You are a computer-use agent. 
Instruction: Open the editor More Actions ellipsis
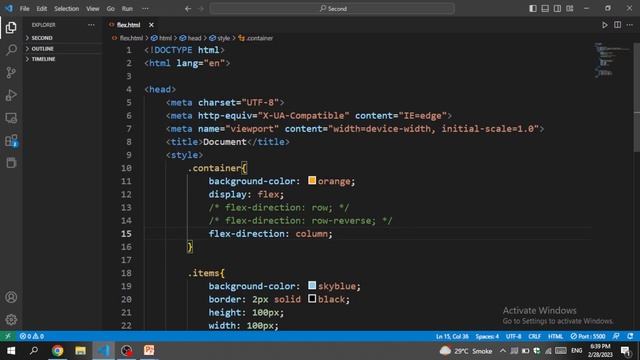[630, 25]
